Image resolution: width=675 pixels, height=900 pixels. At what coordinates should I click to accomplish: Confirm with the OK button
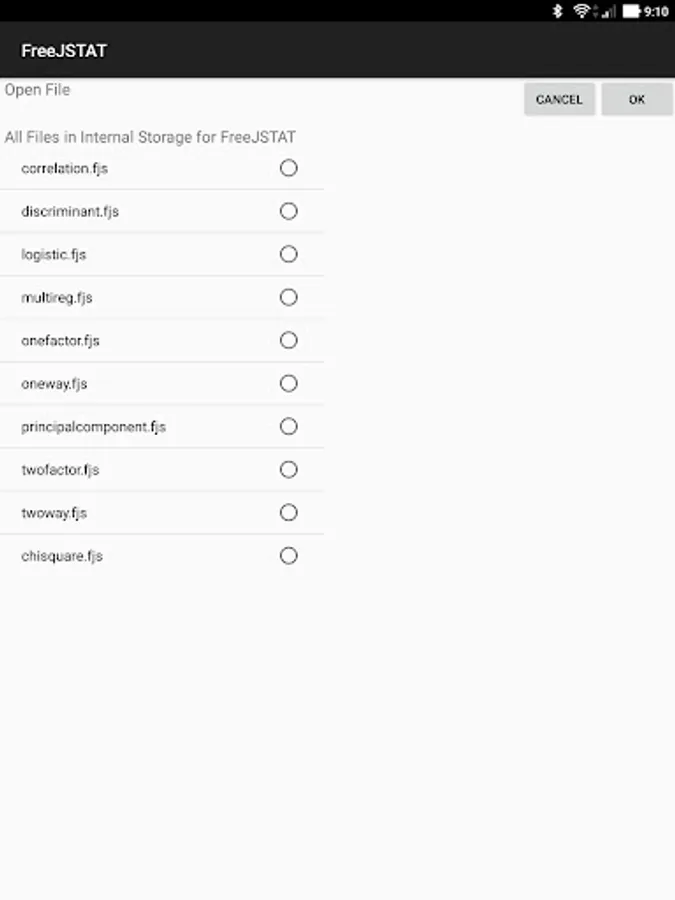(x=637, y=99)
